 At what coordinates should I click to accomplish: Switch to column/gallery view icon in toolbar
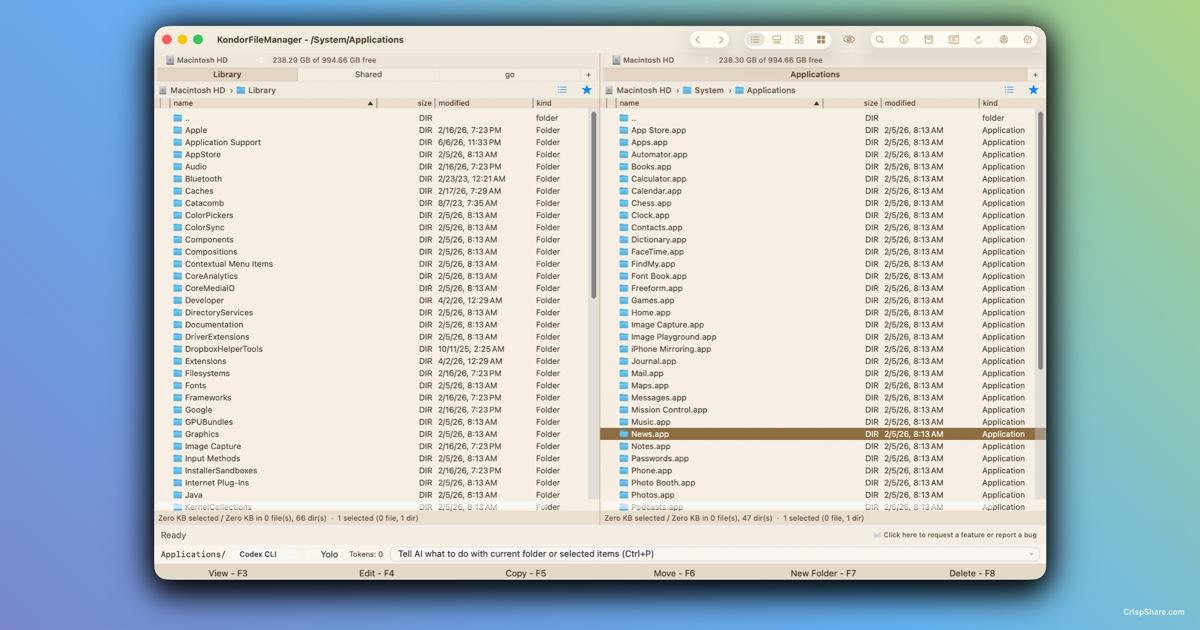777,40
